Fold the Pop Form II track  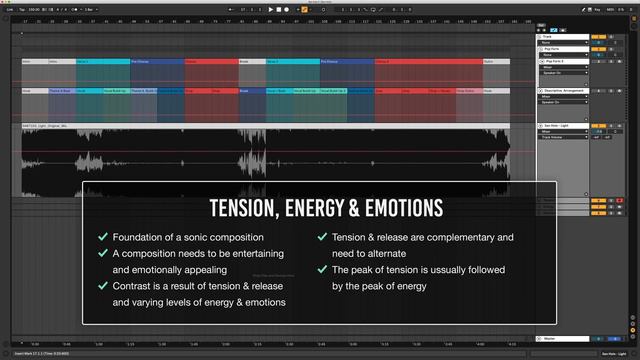pyautogui.click(x=542, y=61)
